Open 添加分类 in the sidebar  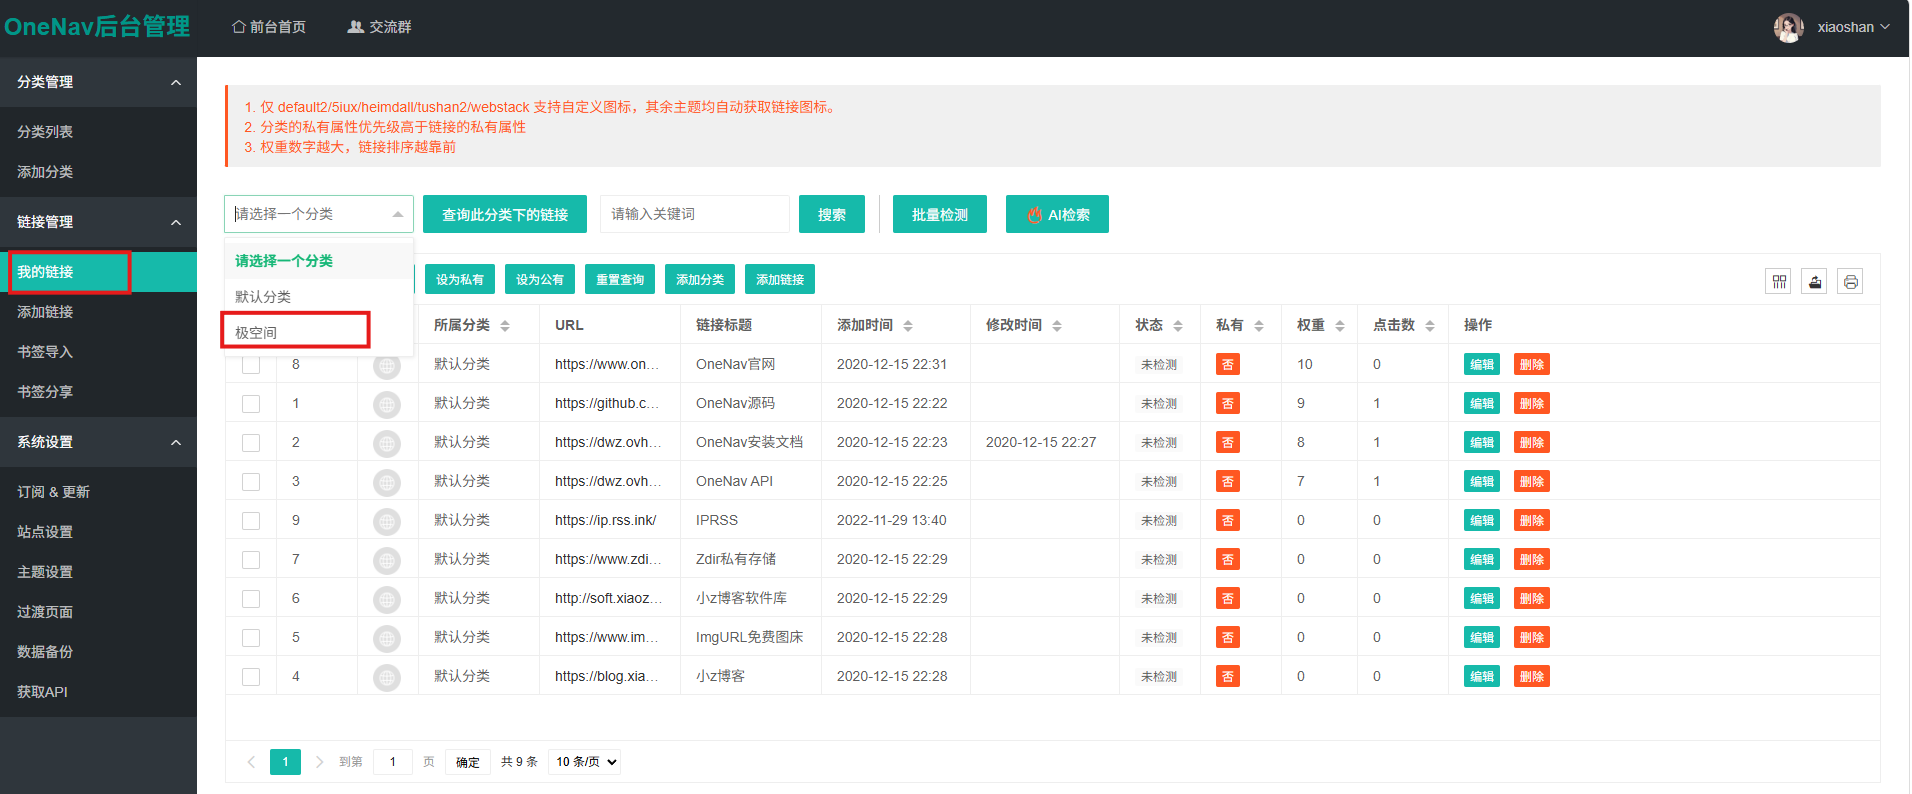(x=98, y=172)
